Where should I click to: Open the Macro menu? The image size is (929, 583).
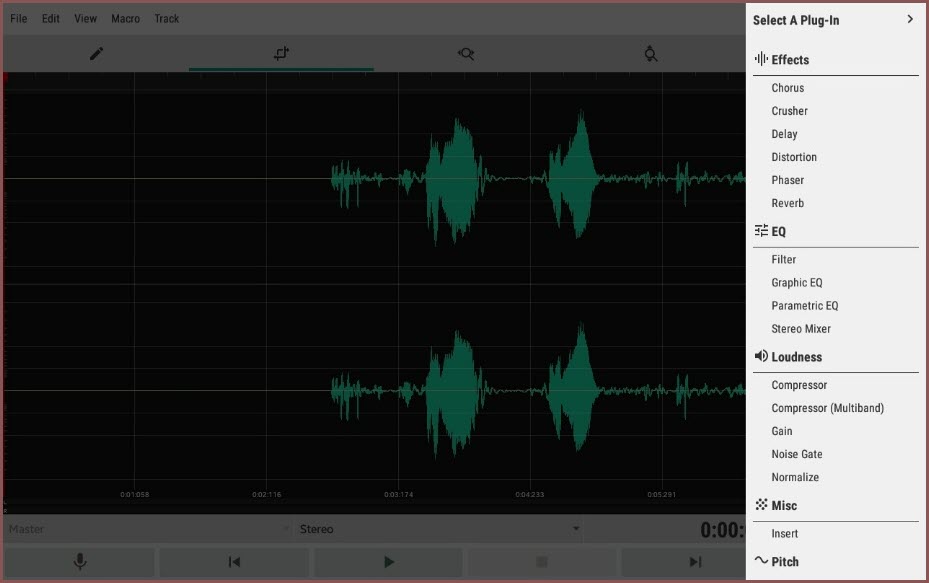click(126, 19)
